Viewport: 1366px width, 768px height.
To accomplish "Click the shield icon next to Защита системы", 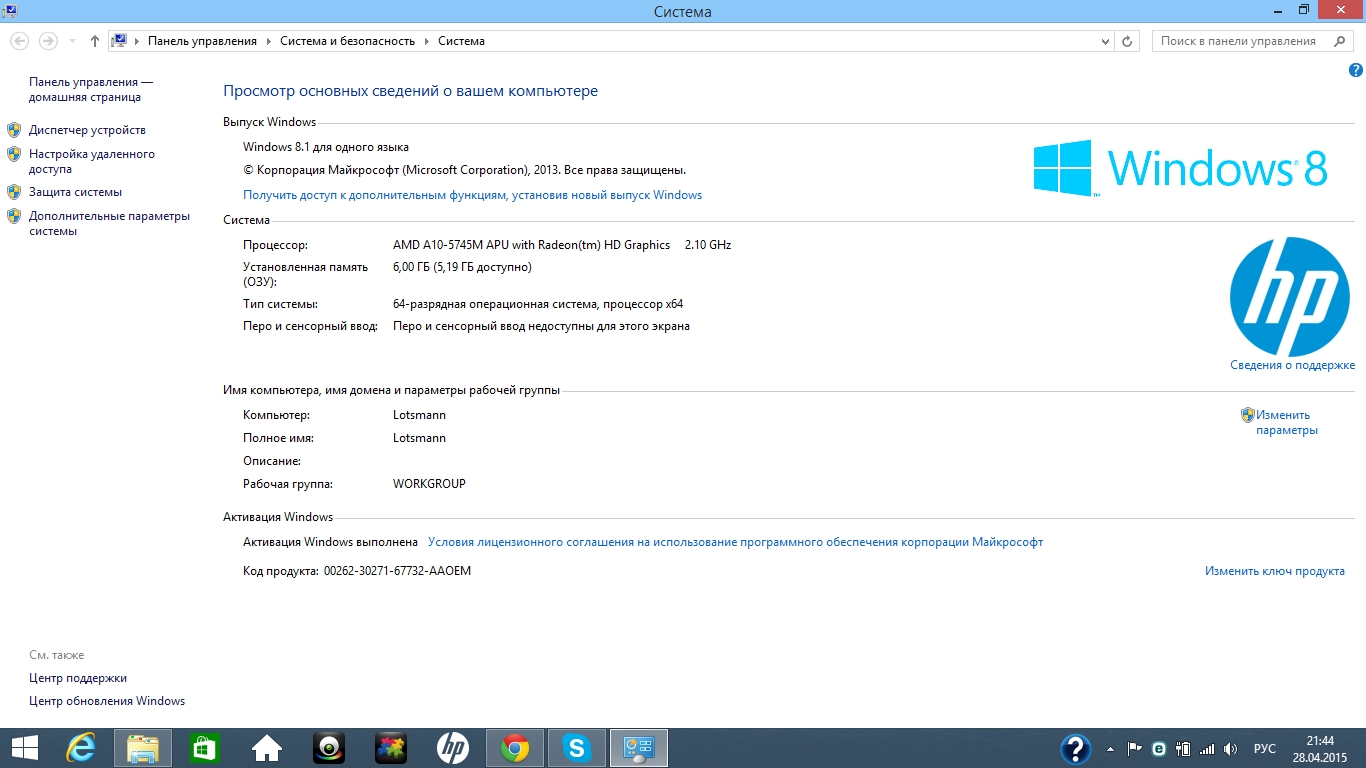I will click(14, 192).
